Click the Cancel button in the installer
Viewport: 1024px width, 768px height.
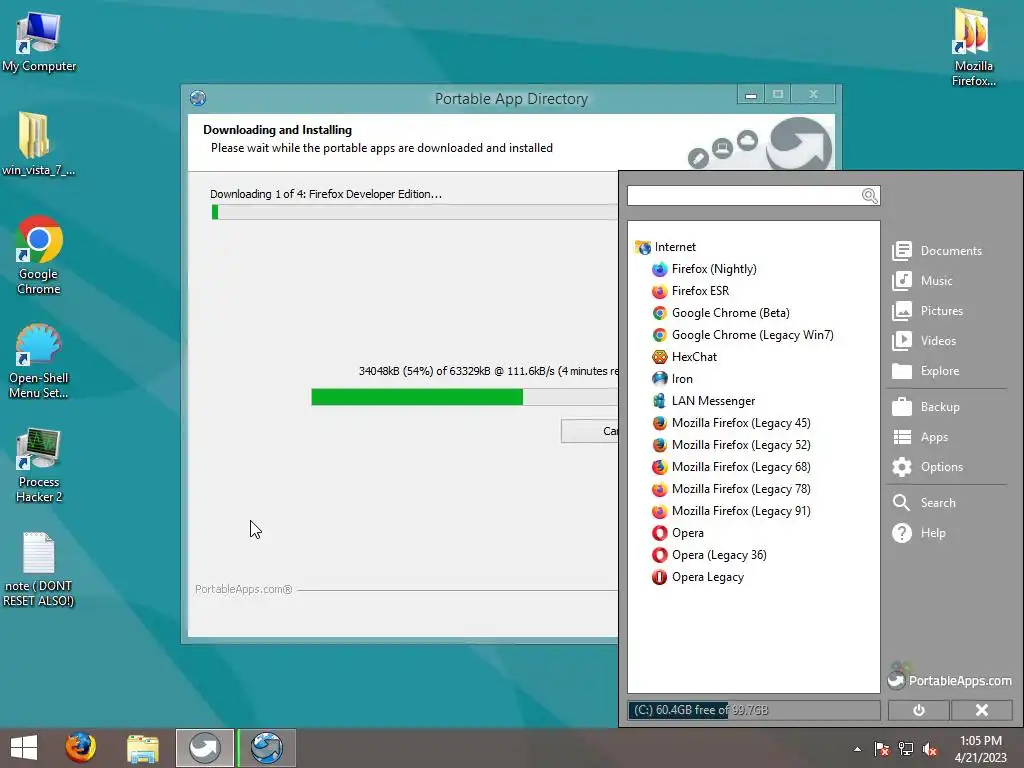click(x=590, y=431)
